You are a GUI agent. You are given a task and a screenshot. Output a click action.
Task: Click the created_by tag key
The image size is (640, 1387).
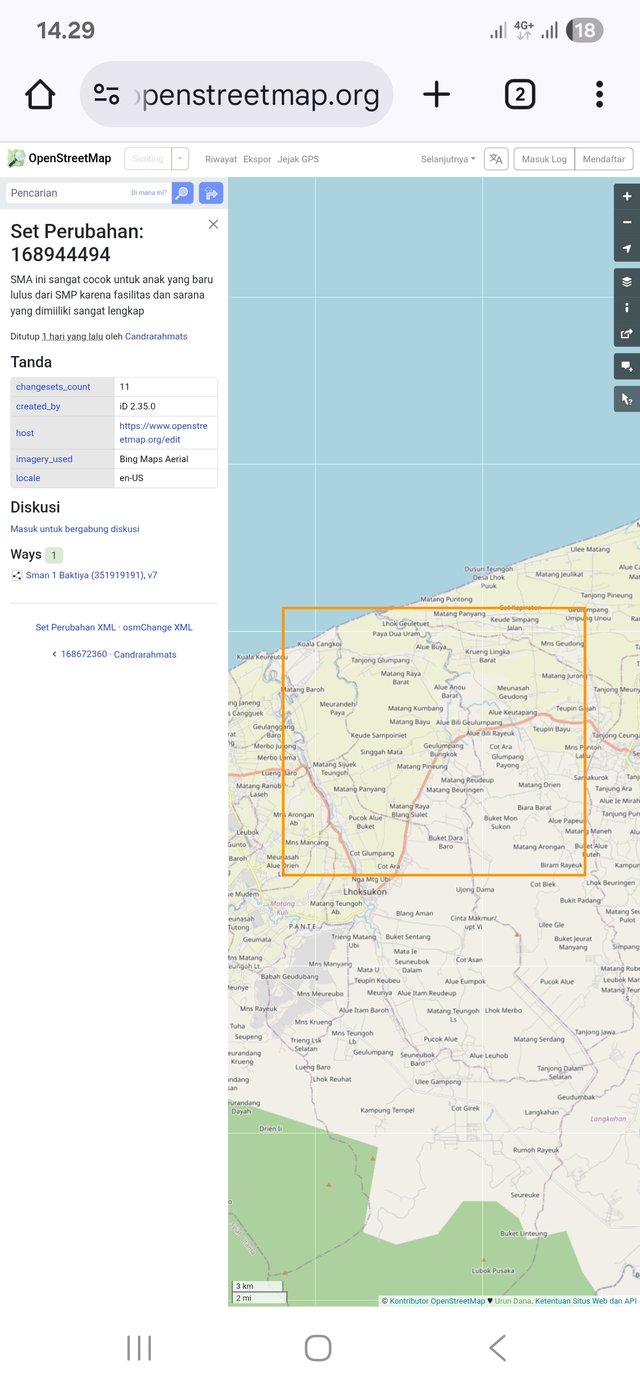pyautogui.click(x=38, y=406)
